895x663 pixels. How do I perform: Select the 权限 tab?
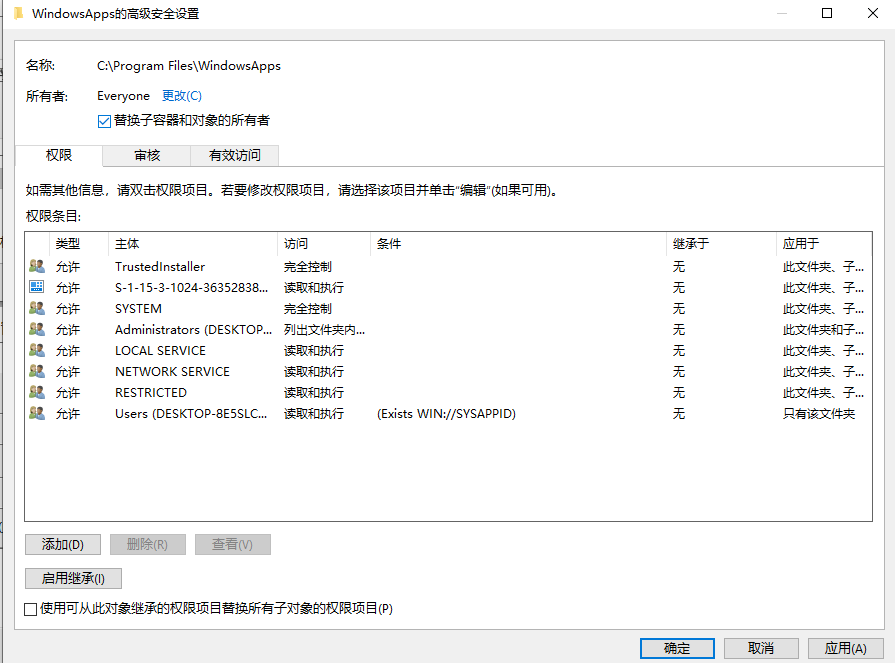click(x=58, y=155)
